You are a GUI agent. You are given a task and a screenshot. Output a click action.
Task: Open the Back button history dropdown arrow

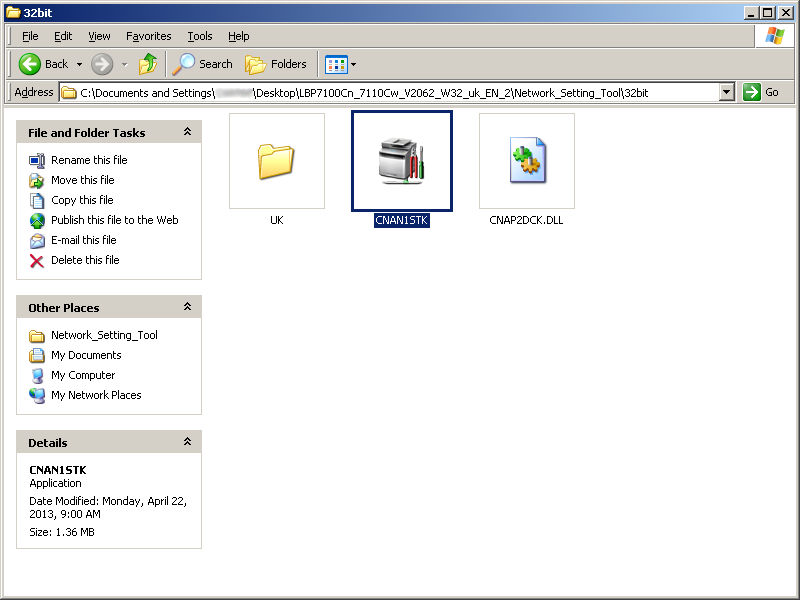tap(78, 64)
